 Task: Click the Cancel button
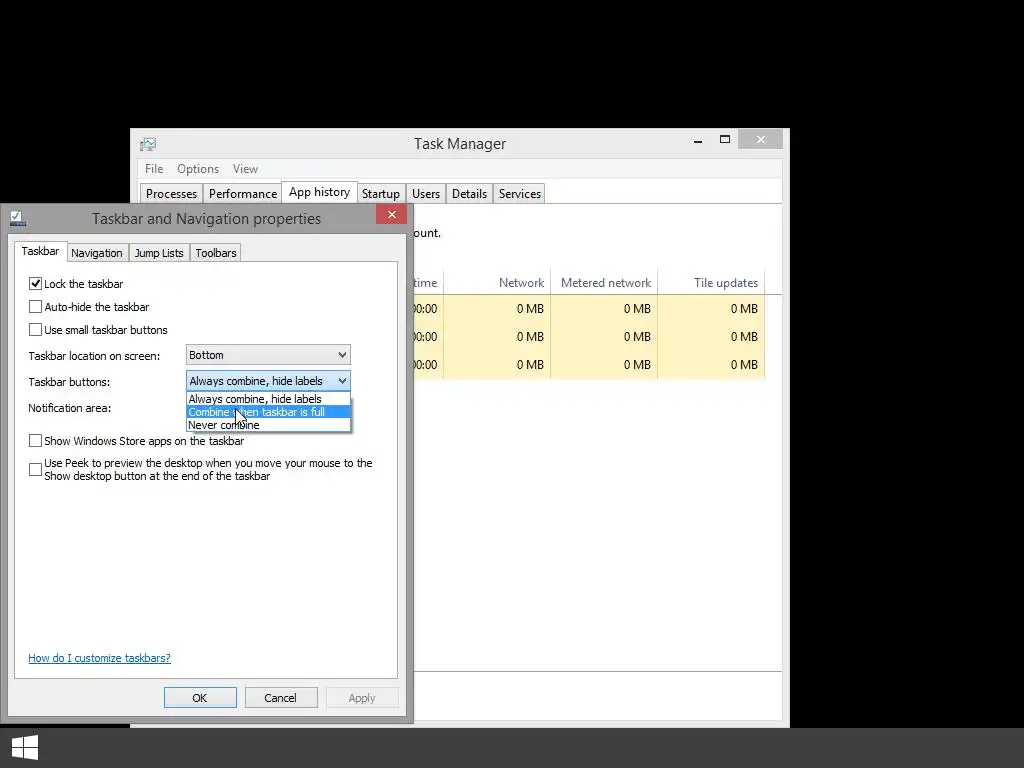coord(281,697)
